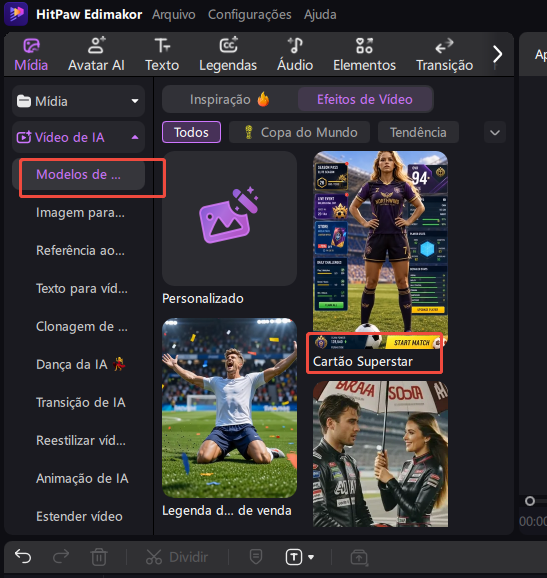Click the Dividir scissors button
547x578 pixels.
[177, 557]
